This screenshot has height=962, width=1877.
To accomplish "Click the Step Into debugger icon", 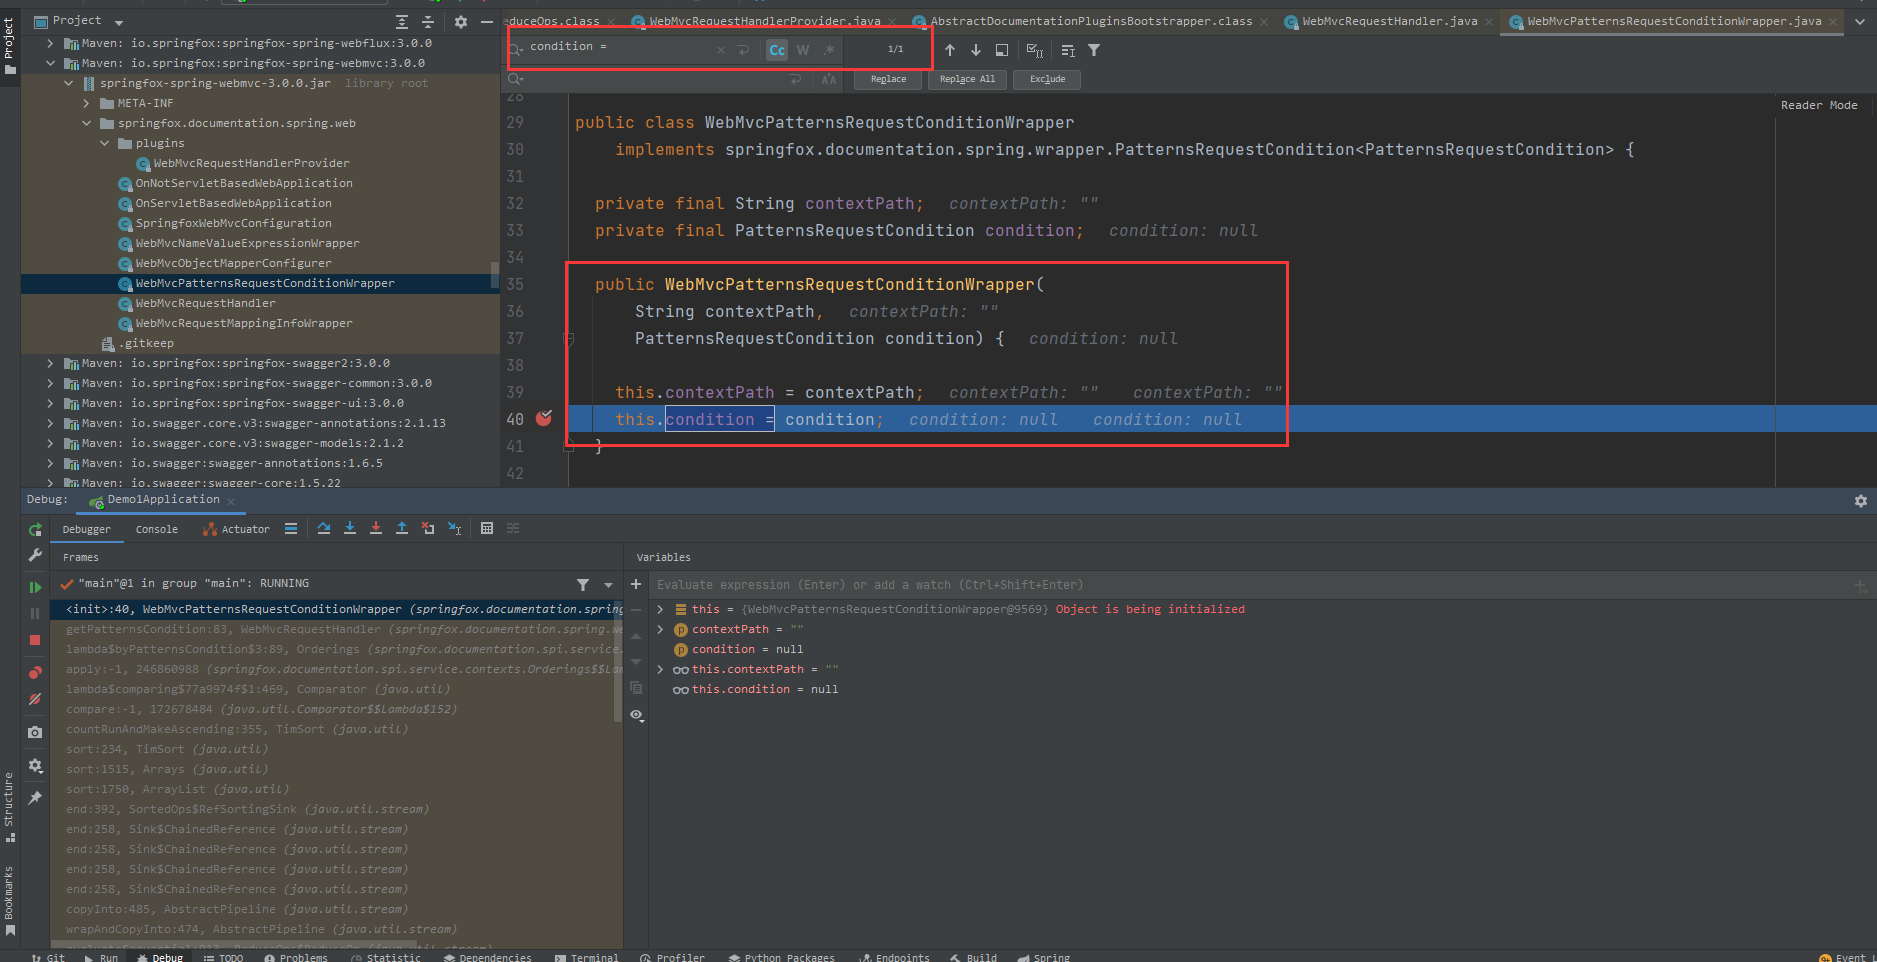I will click(350, 528).
